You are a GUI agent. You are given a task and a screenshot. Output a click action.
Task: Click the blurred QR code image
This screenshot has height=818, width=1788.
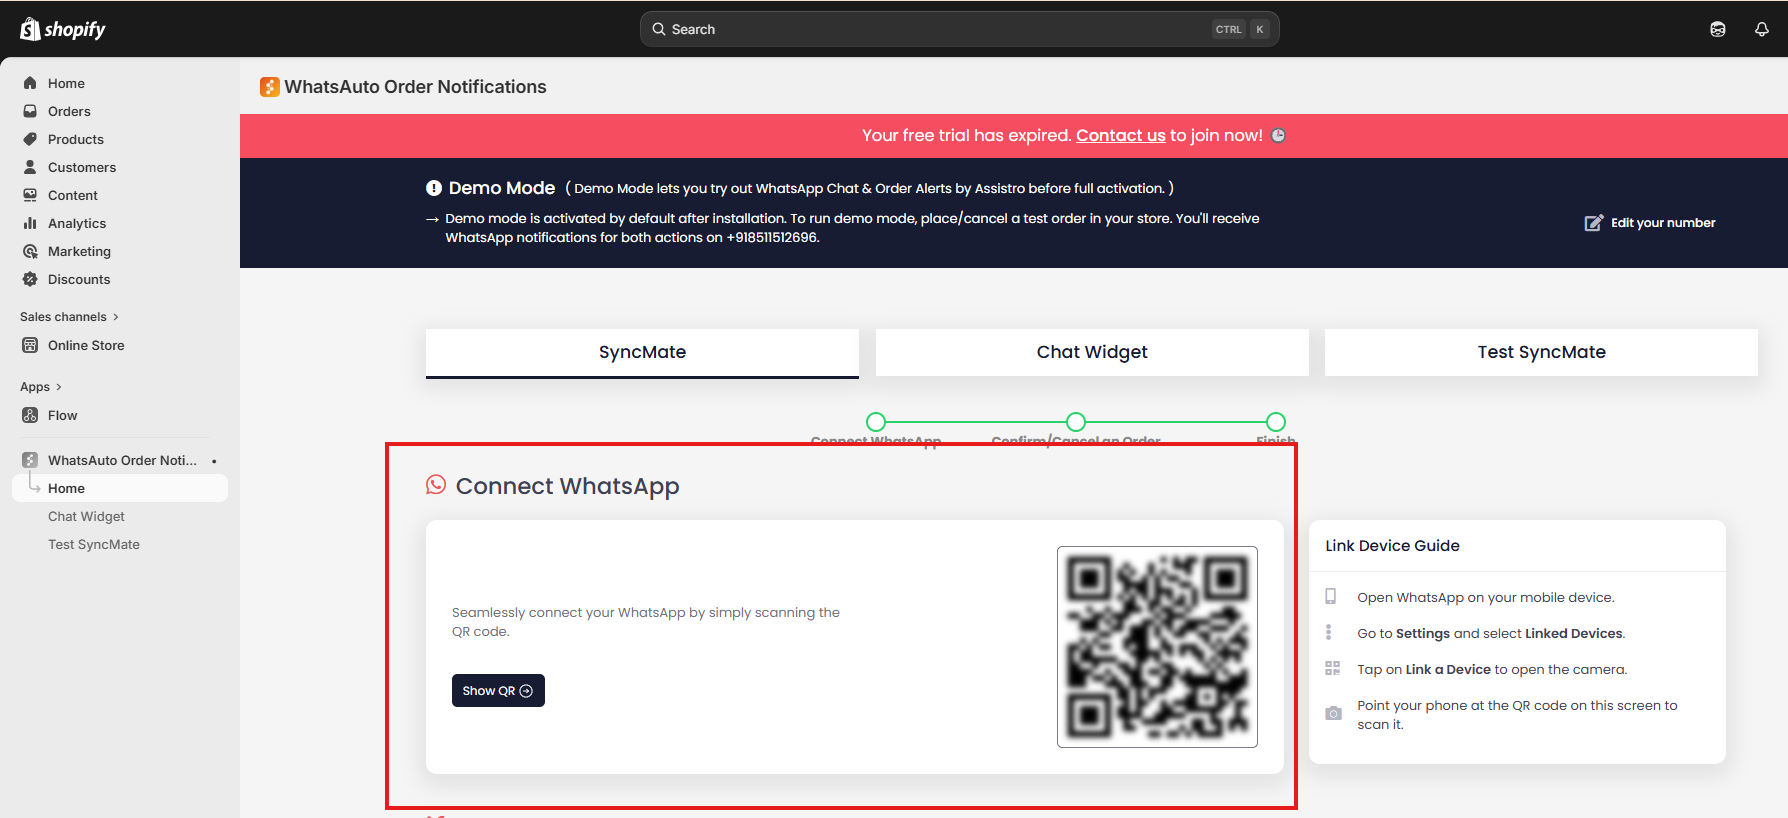pyautogui.click(x=1157, y=646)
